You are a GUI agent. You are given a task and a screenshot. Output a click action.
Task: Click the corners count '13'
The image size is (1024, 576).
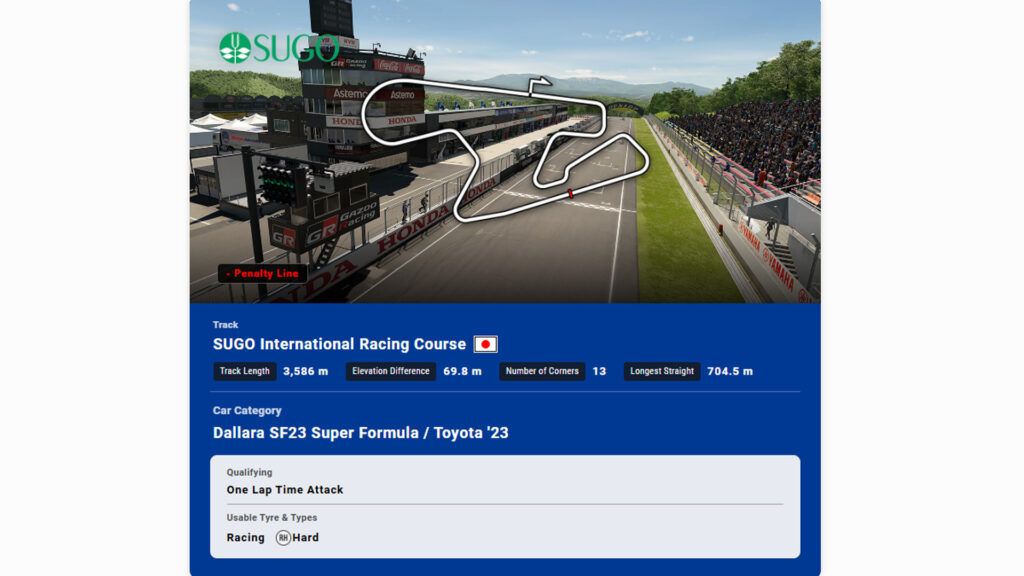click(600, 371)
